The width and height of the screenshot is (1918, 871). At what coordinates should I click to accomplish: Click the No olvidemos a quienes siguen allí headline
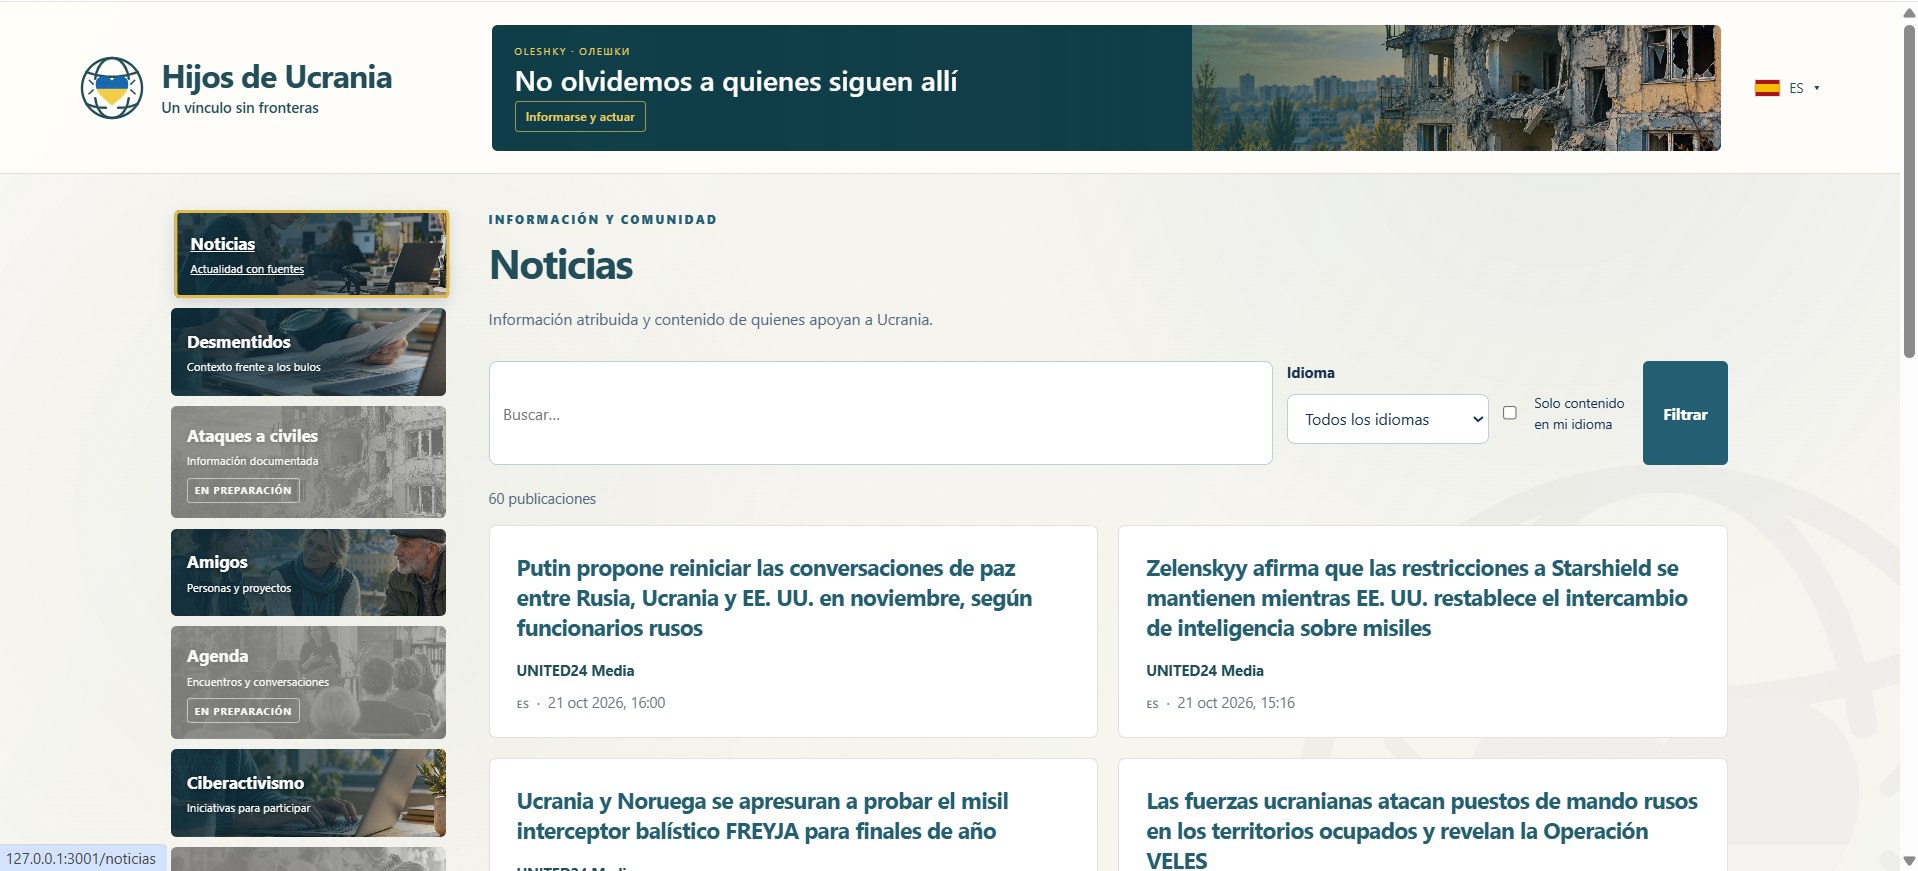coord(736,81)
